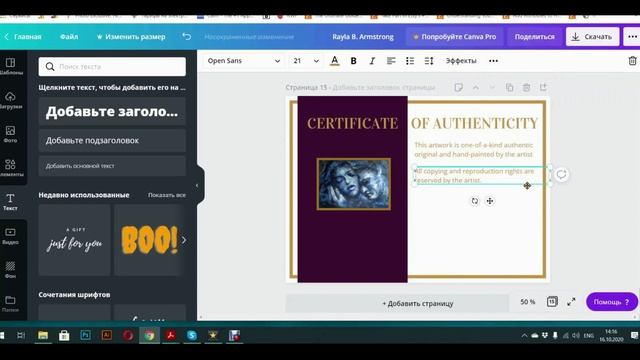Open the Uploads sidebar tab

point(11,100)
